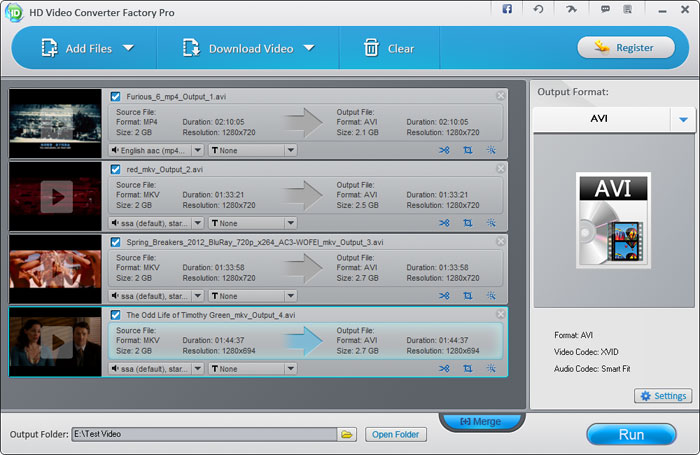Play The Odd Life of Timothy Green thumbnail
Image resolution: width=700 pixels, height=455 pixels.
(56, 342)
